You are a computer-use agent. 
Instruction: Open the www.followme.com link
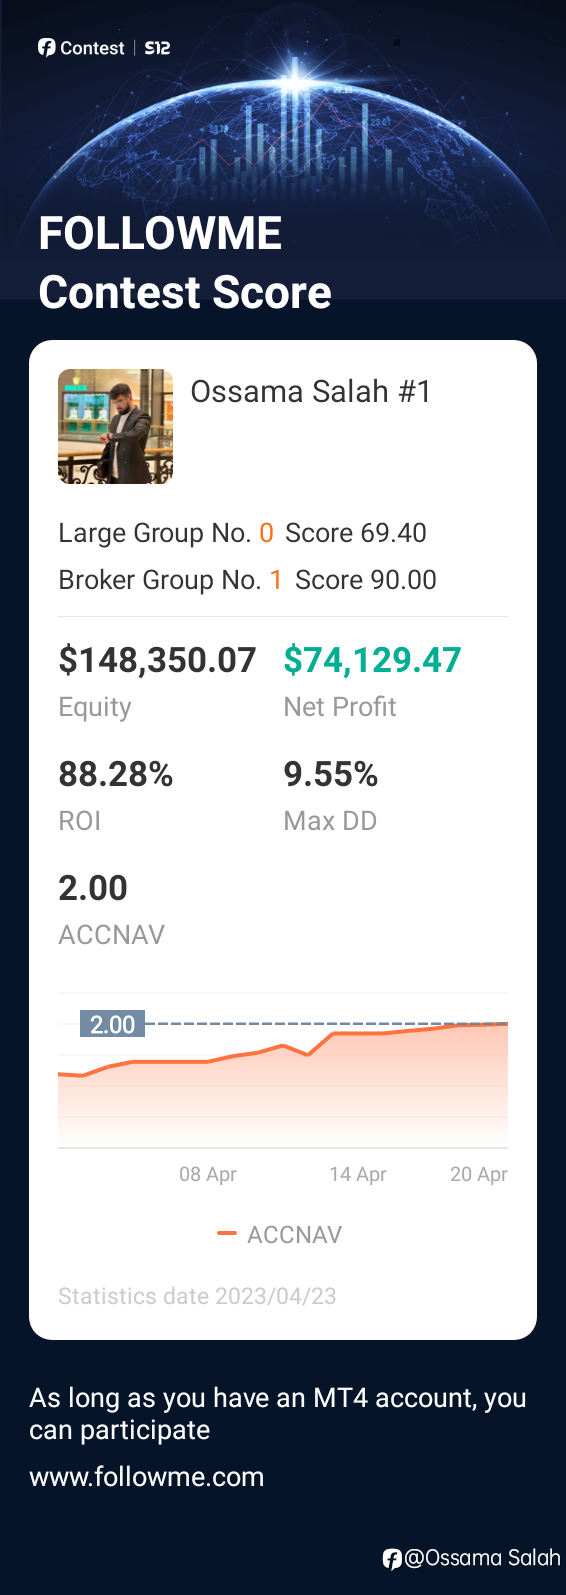(147, 1477)
